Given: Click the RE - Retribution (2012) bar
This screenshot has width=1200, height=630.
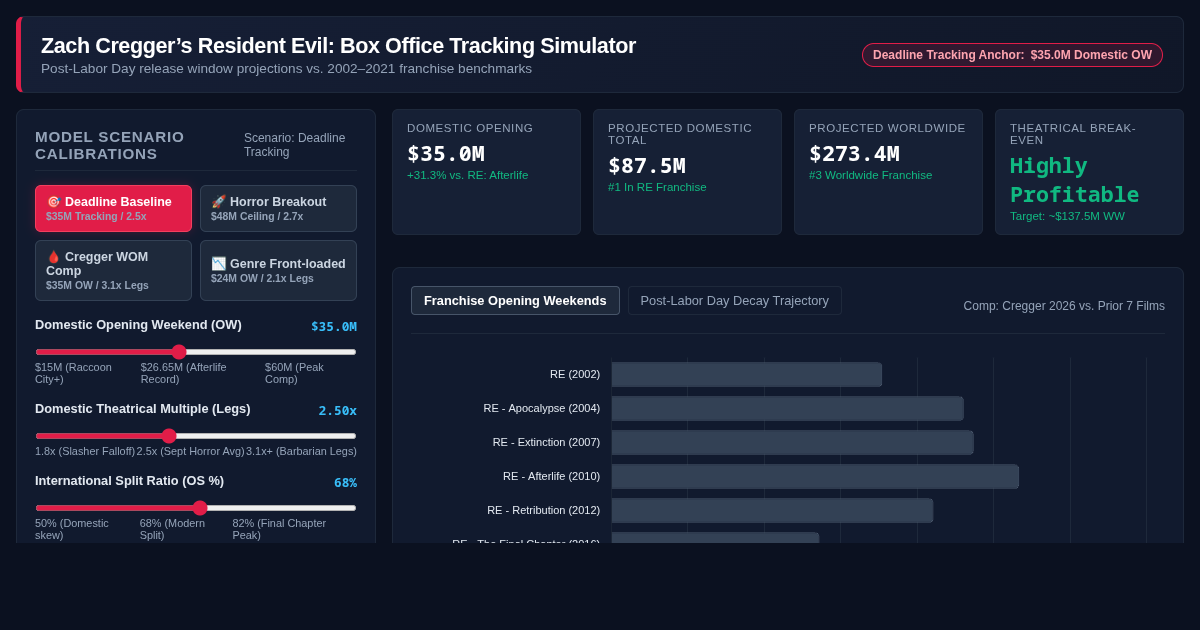Looking at the screenshot, I should [x=772, y=510].
